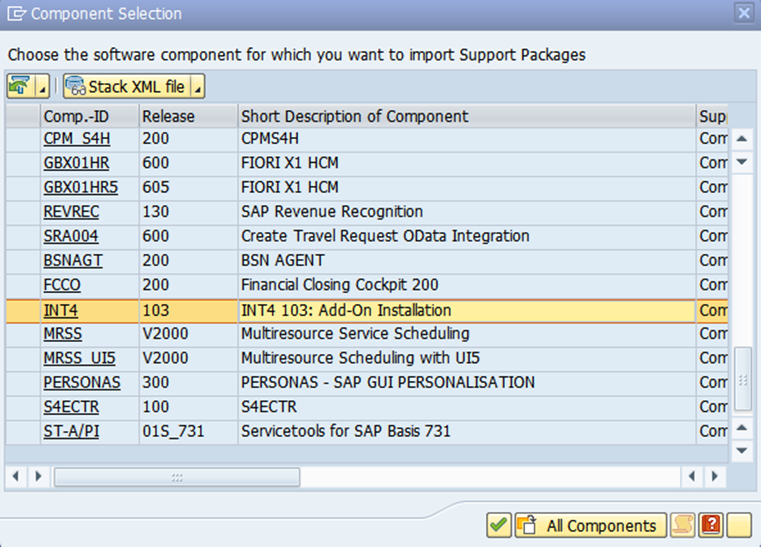The width and height of the screenshot is (761, 547).
Task: Click 'SAP Revenue Recognition' description cell
Action: [x=467, y=212]
